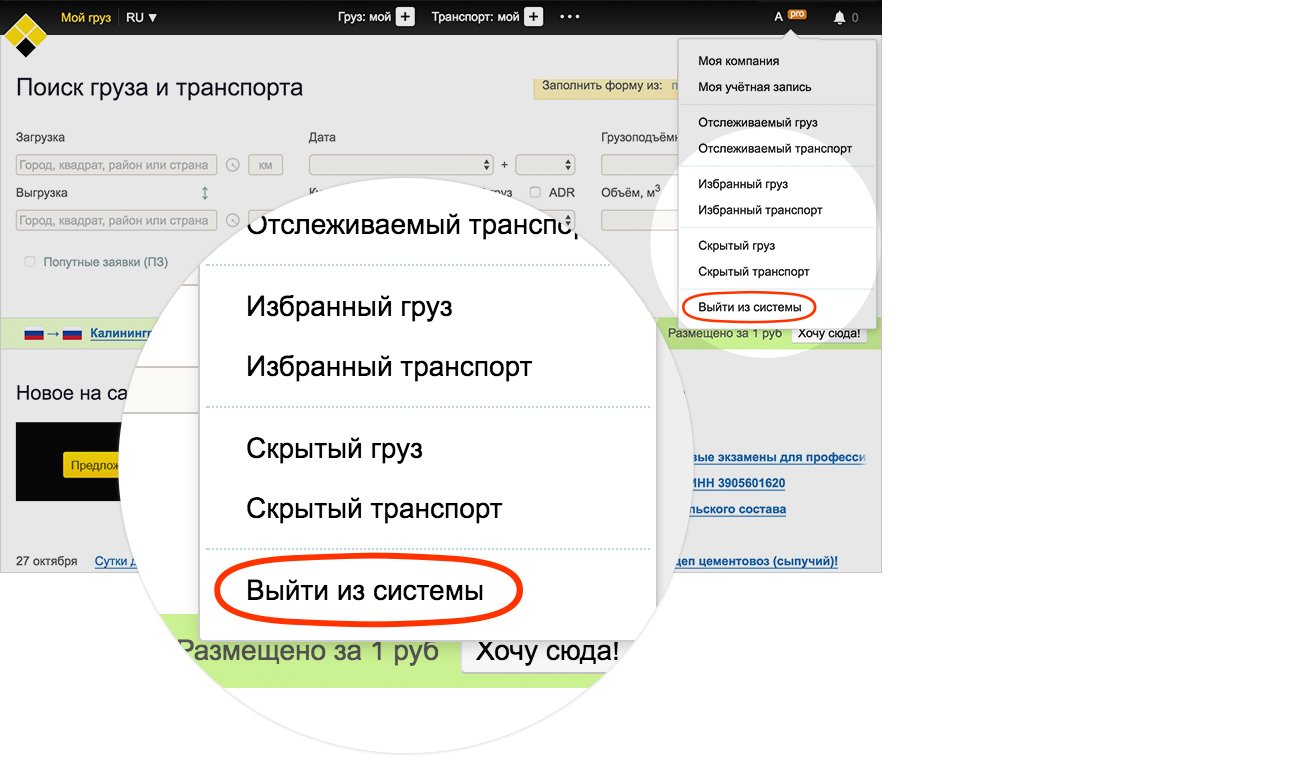Open the three-dots more menu in top bar
The height and width of the screenshot is (762, 1300).
[569, 17]
